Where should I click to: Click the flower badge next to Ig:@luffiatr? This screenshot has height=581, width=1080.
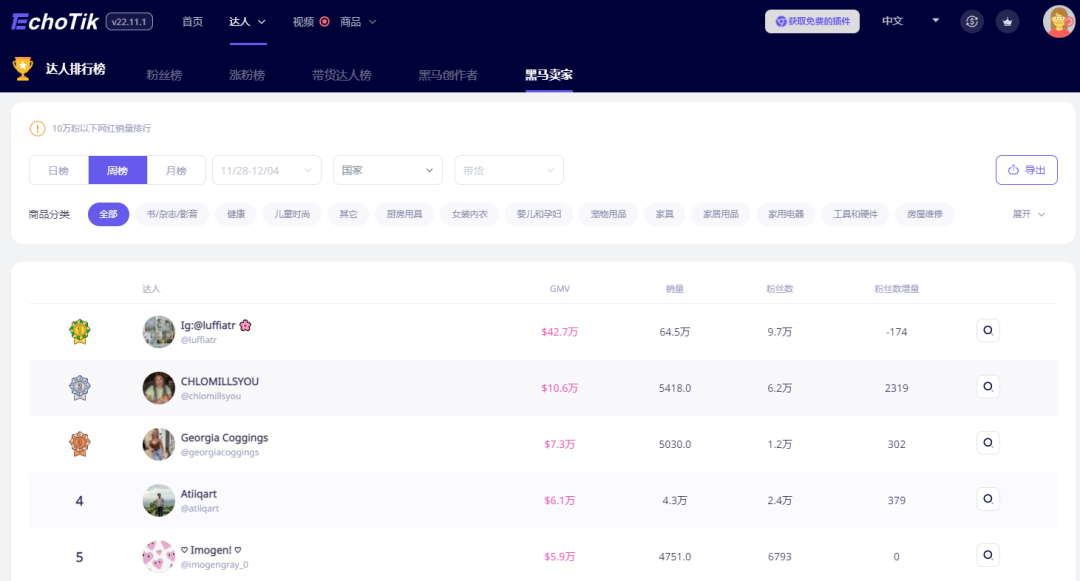[245, 326]
